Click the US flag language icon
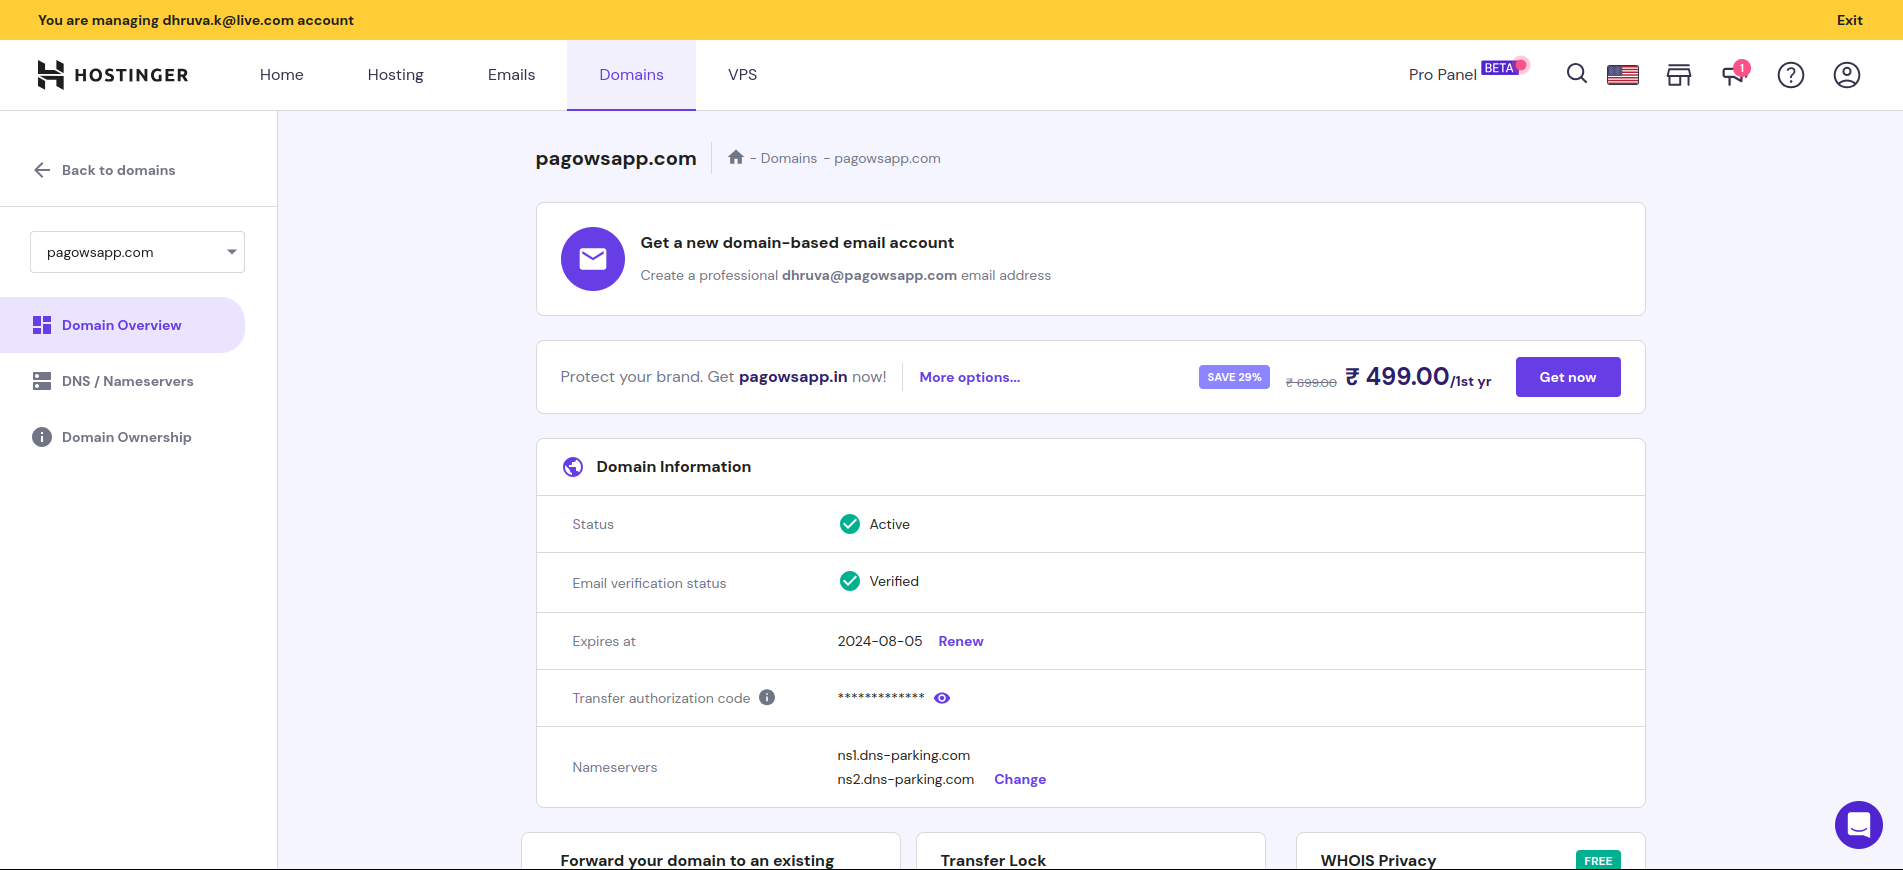 [1622, 75]
